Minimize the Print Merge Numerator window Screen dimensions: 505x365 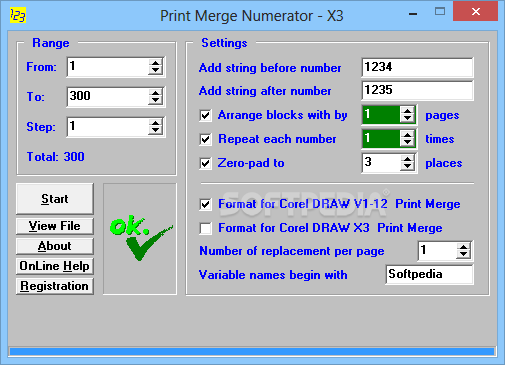413,14
